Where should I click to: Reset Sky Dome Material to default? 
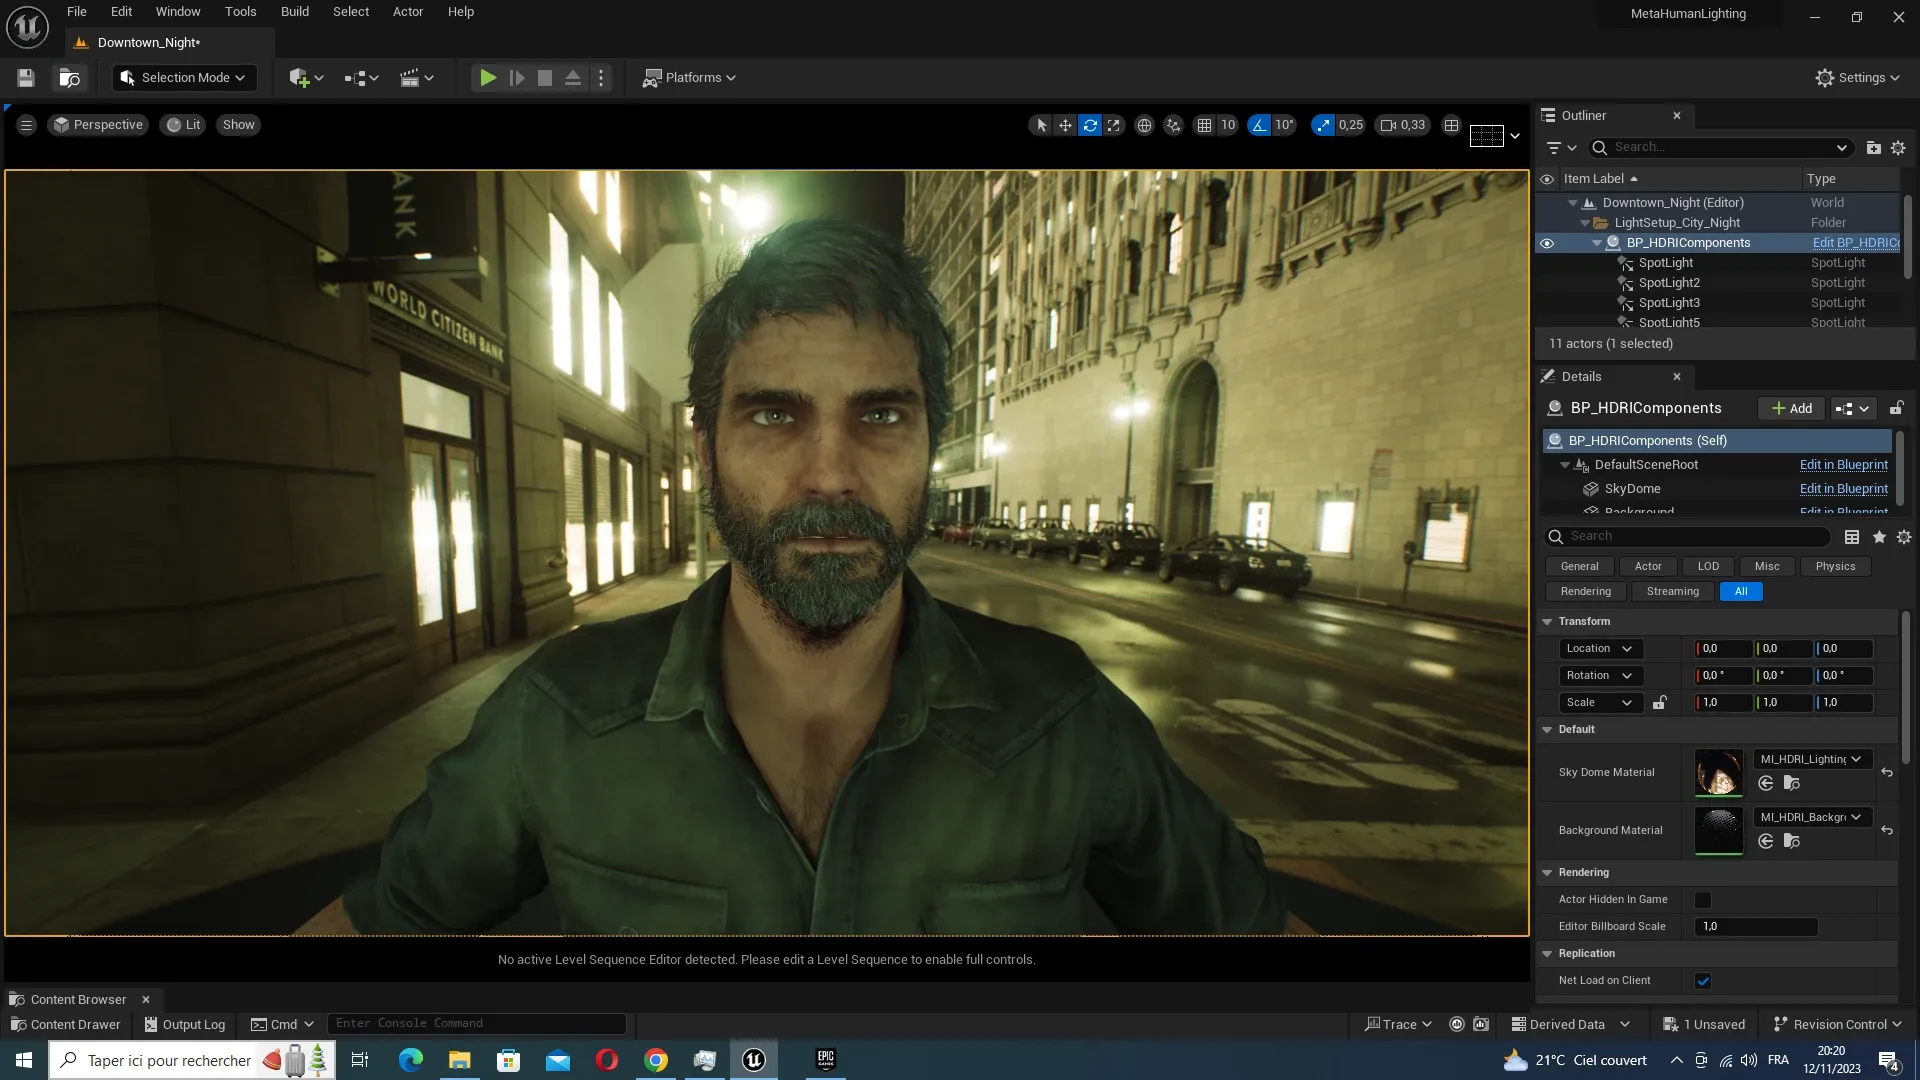(1887, 773)
